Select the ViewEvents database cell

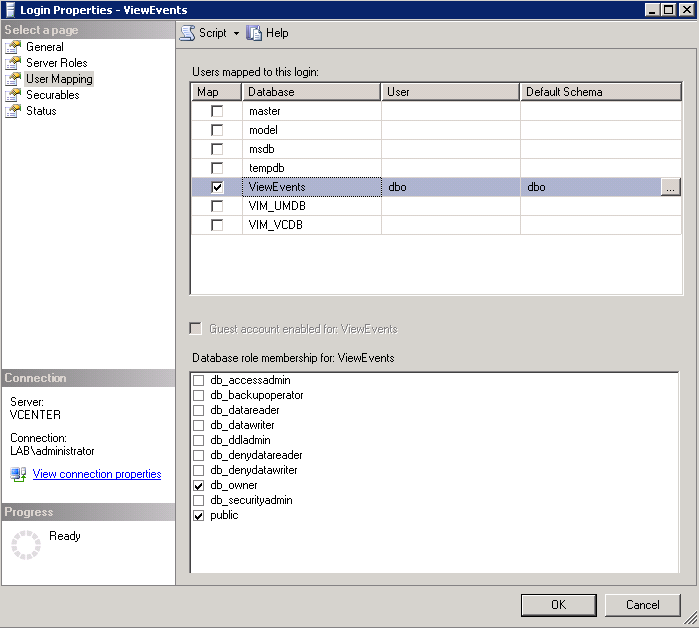312,187
